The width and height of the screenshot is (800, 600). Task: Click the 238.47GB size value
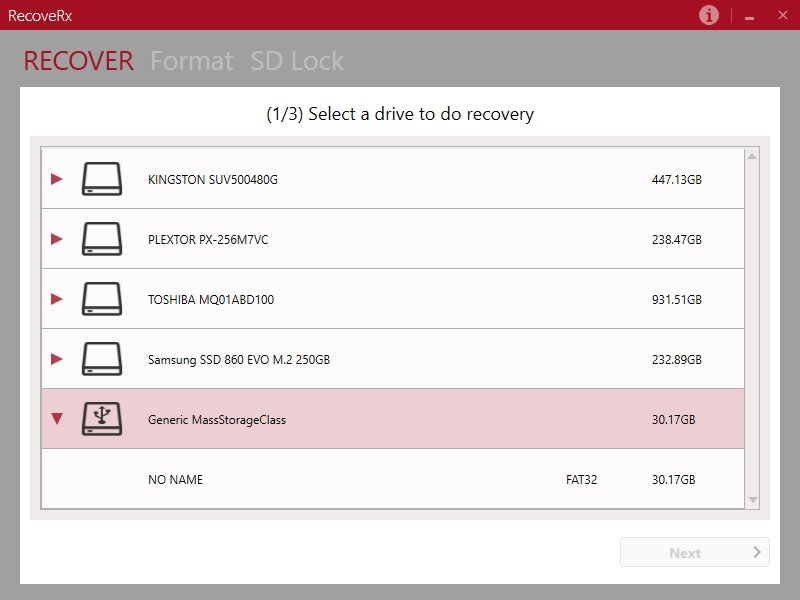[x=677, y=240]
